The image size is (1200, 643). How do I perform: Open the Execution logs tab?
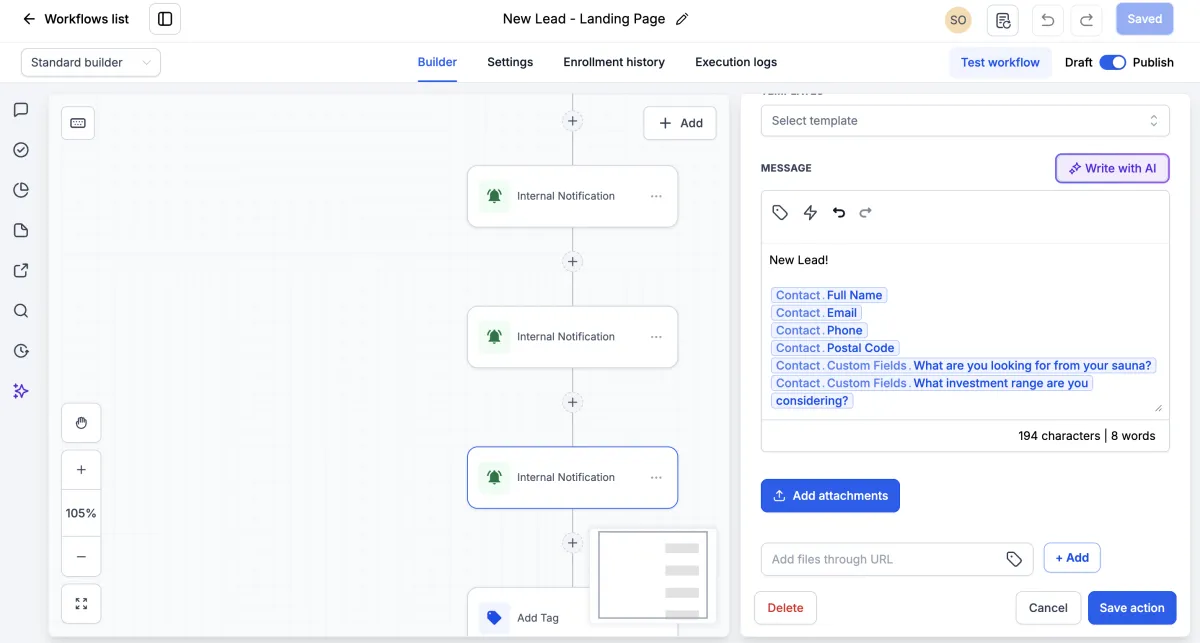[x=736, y=62]
